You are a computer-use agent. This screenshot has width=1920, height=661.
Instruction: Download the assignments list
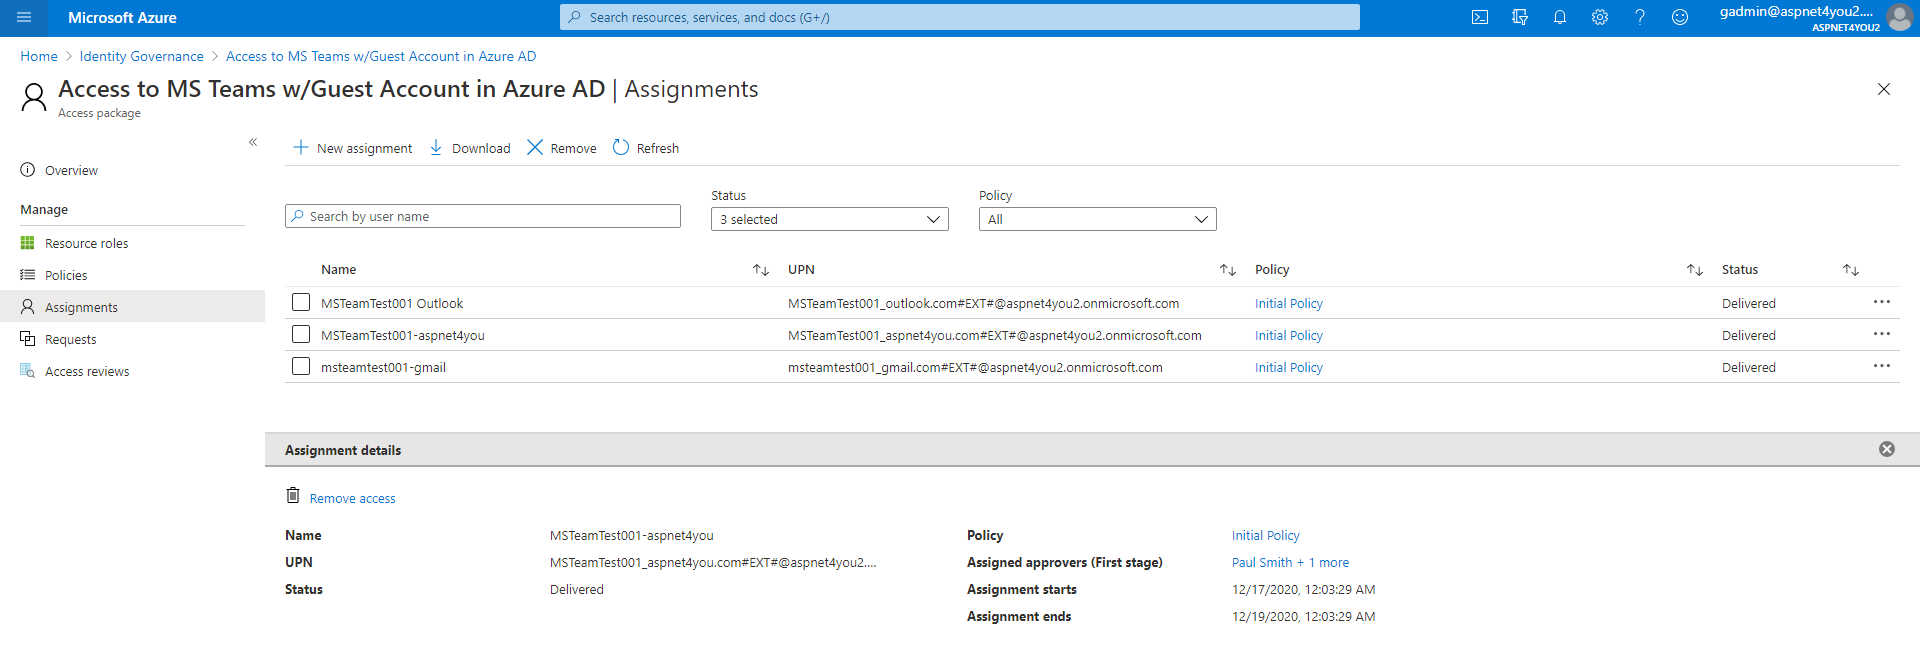click(469, 148)
